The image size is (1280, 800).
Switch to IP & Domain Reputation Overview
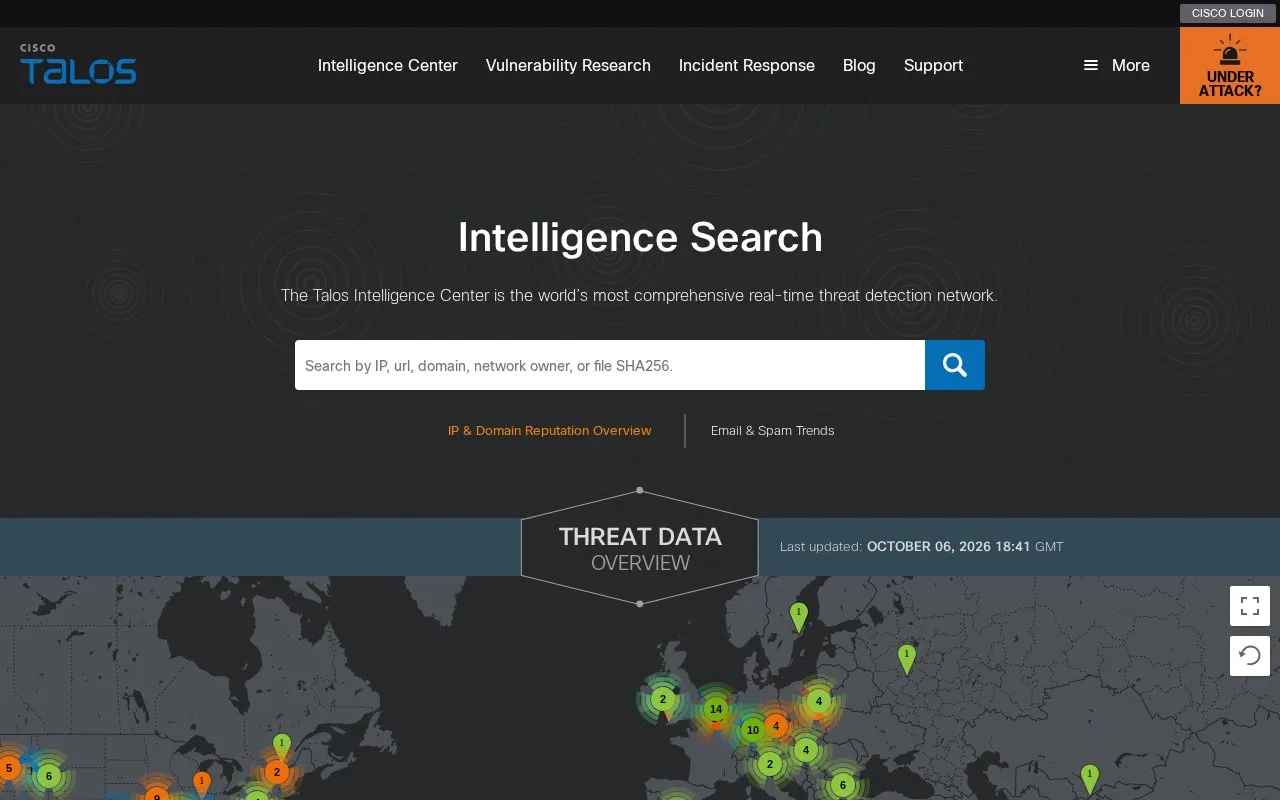point(550,431)
